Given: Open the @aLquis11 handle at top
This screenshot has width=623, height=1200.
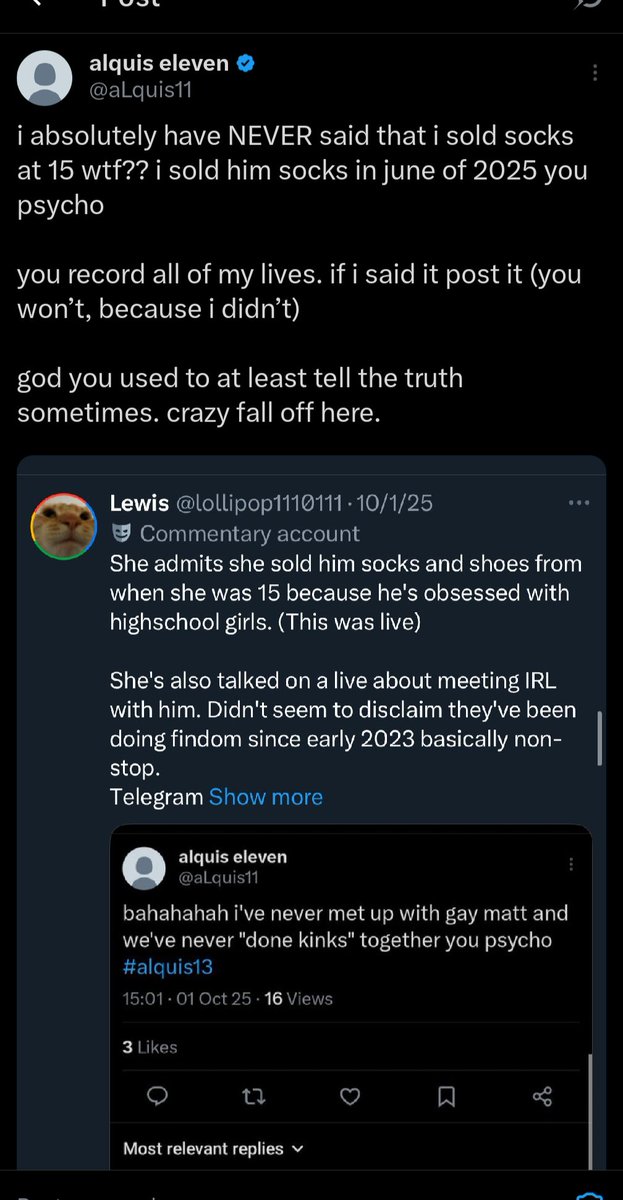Looking at the screenshot, I should click(140, 90).
